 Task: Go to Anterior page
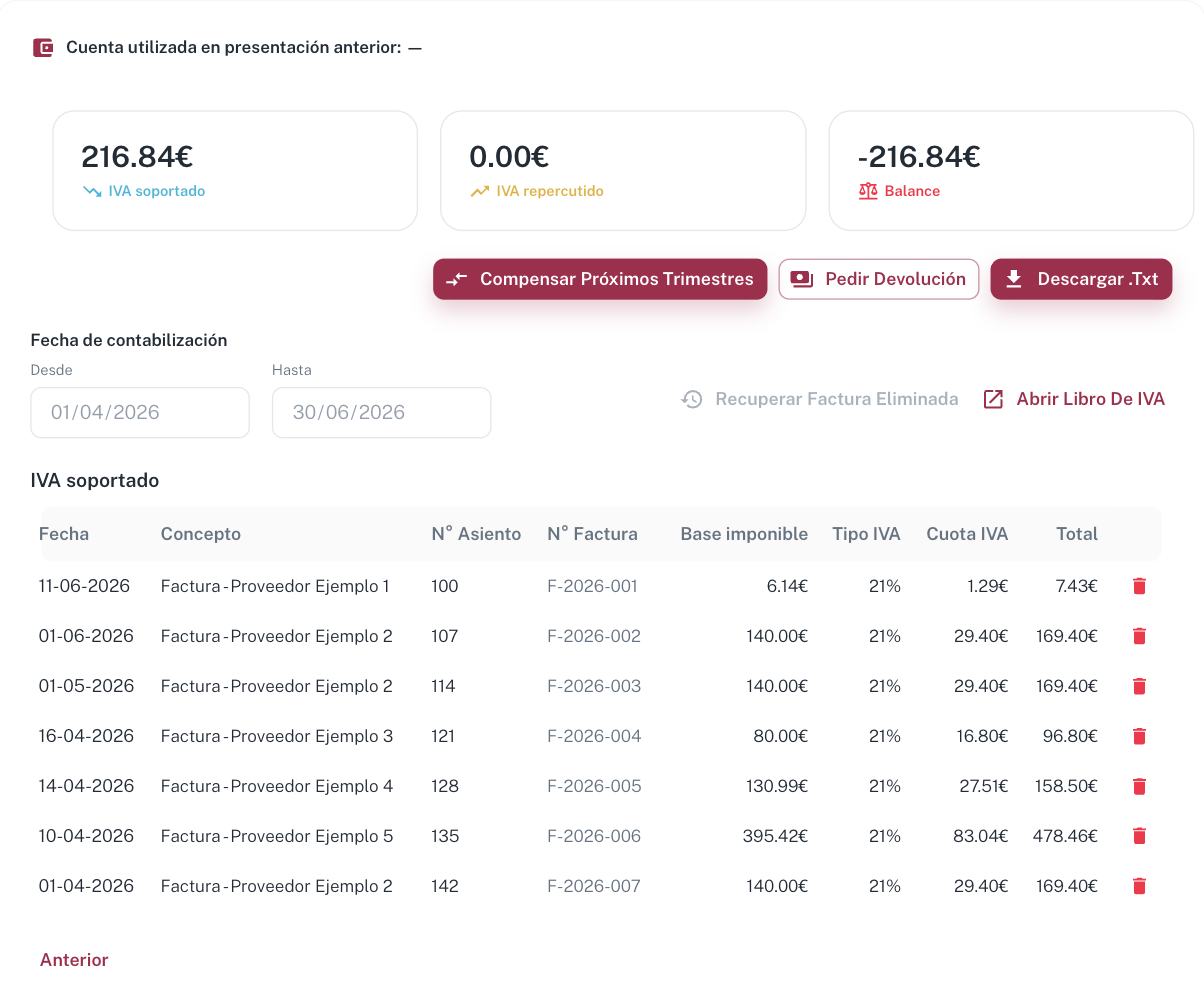click(74, 960)
